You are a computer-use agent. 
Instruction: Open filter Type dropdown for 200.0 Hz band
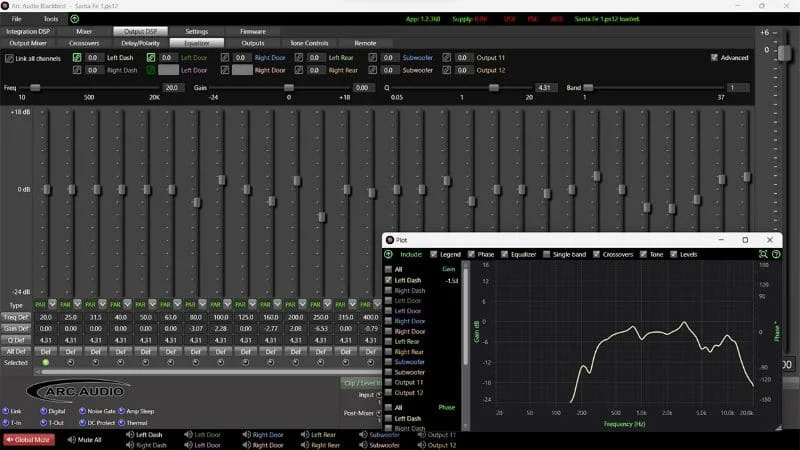[303, 304]
